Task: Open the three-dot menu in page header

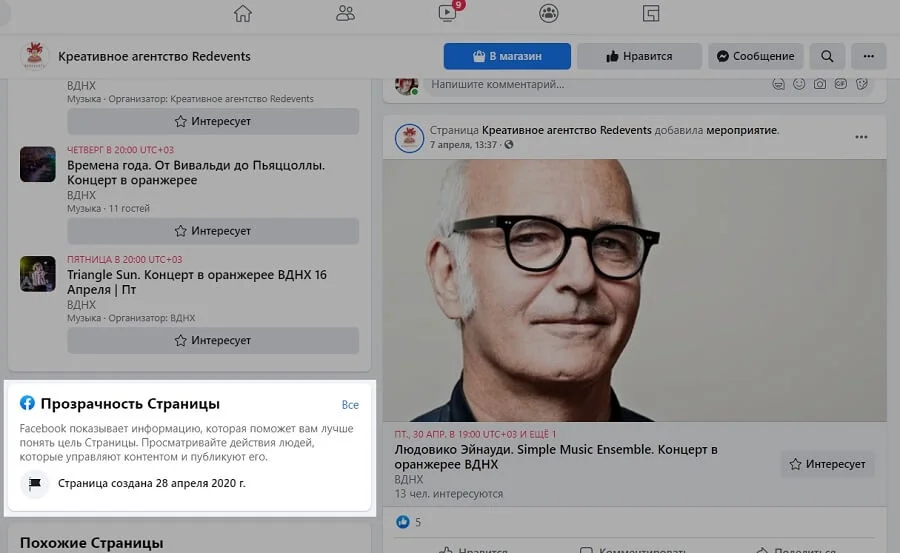Action: tap(868, 56)
